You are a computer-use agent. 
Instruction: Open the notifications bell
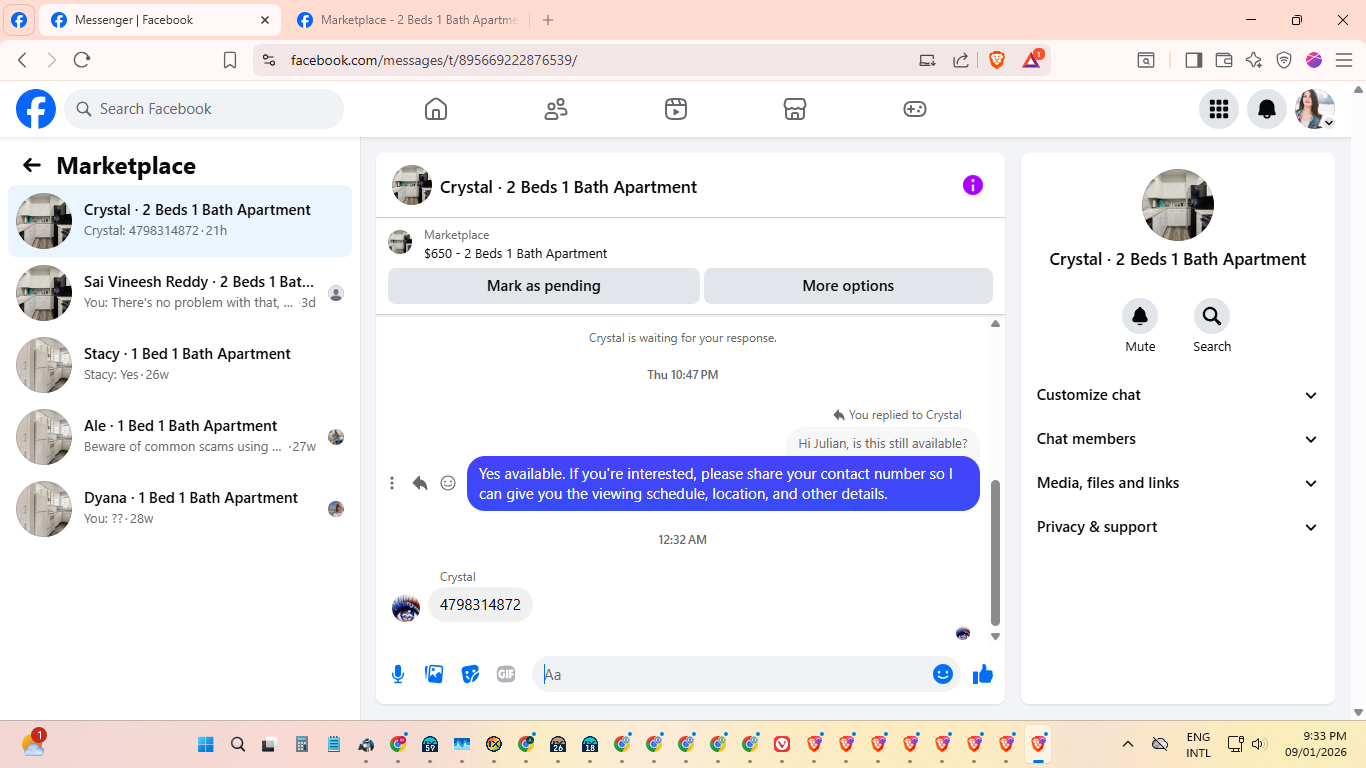point(1267,109)
